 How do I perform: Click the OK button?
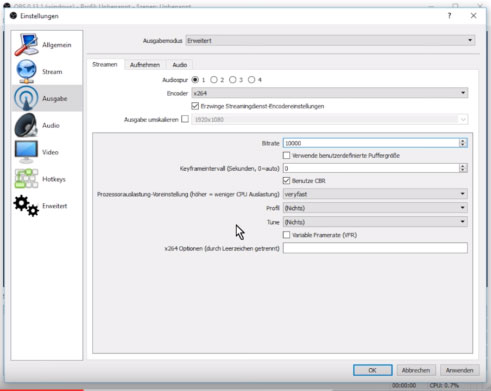373,370
